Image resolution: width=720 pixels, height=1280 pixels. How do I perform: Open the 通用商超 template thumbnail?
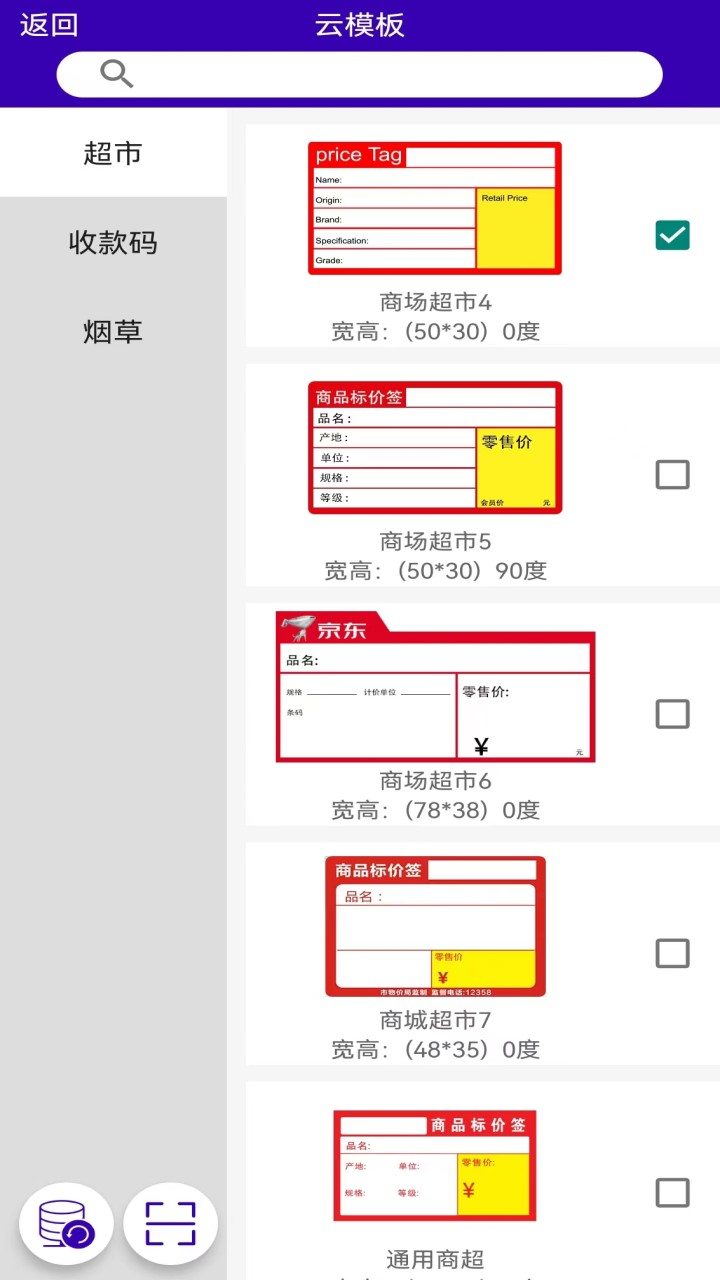click(x=434, y=1166)
